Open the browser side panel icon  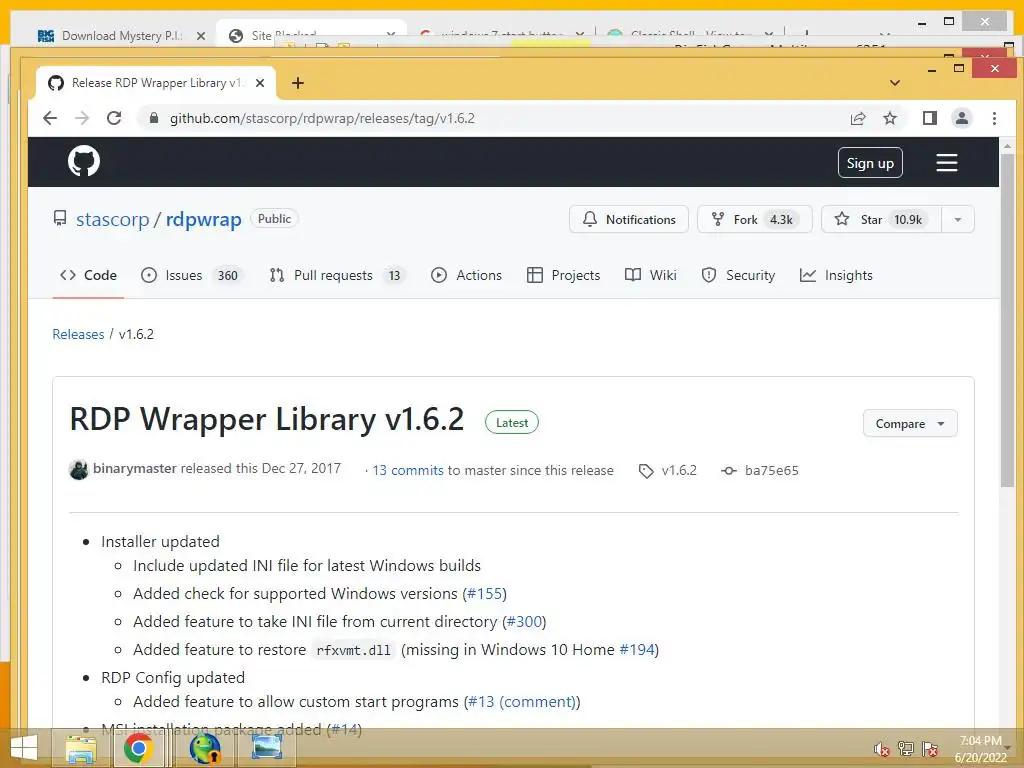click(929, 118)
